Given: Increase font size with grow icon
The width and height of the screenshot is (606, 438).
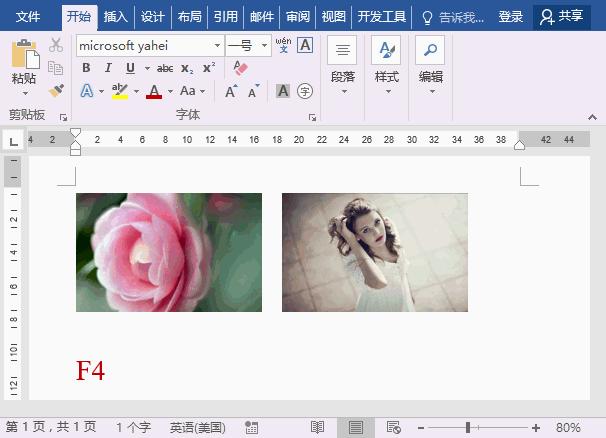Looking at the screenshot, I should [232, 91].
